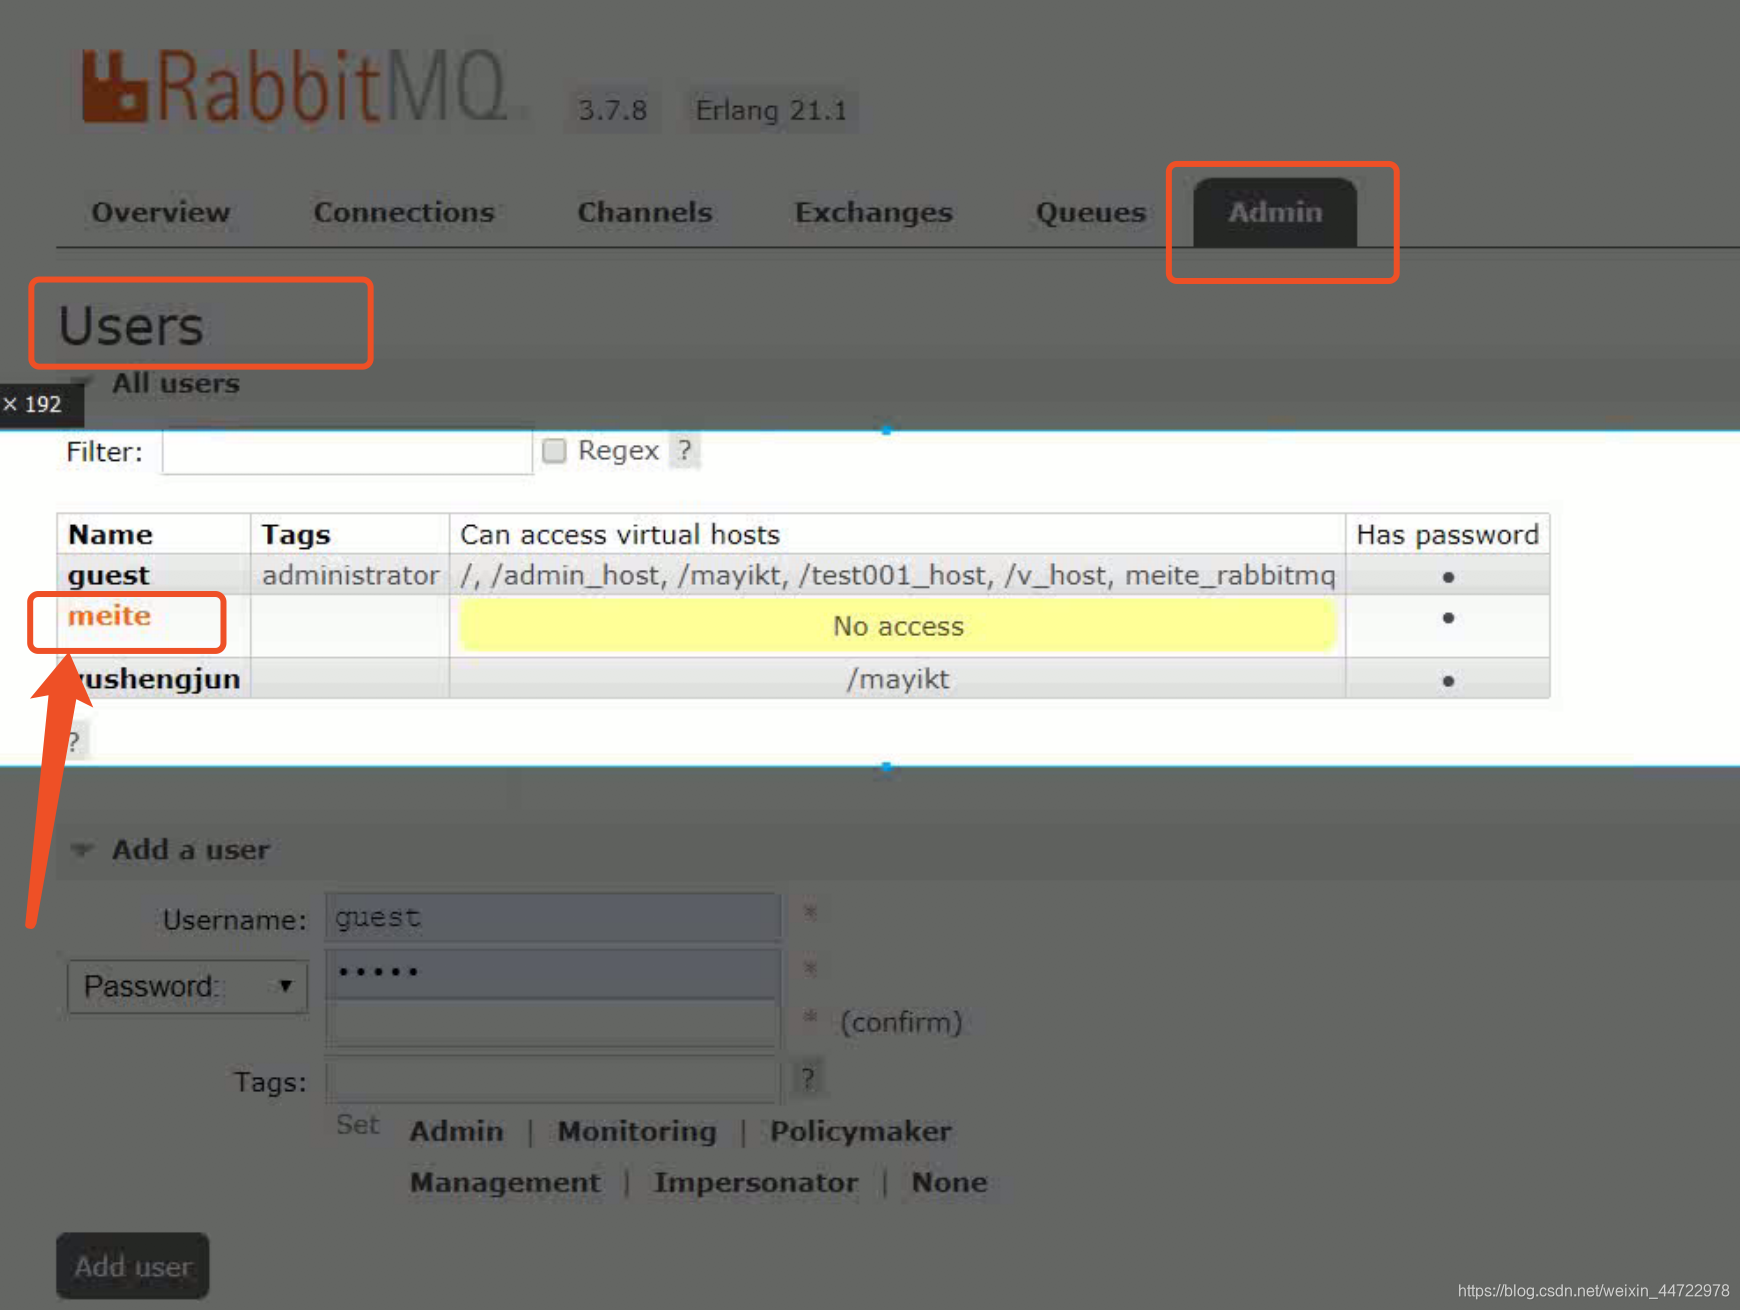Focus the Tags input field

(x=553, y=1080)
